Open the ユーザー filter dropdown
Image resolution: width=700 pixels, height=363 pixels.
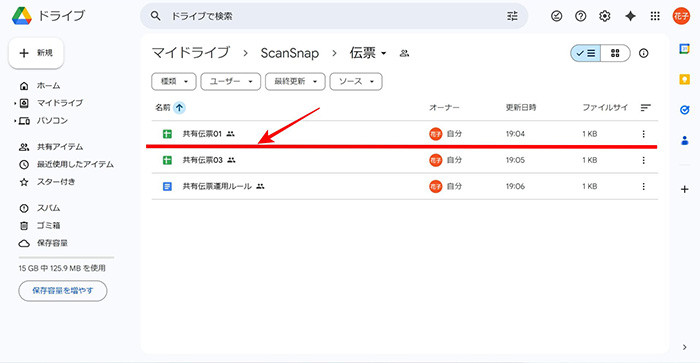click(230, 81)
